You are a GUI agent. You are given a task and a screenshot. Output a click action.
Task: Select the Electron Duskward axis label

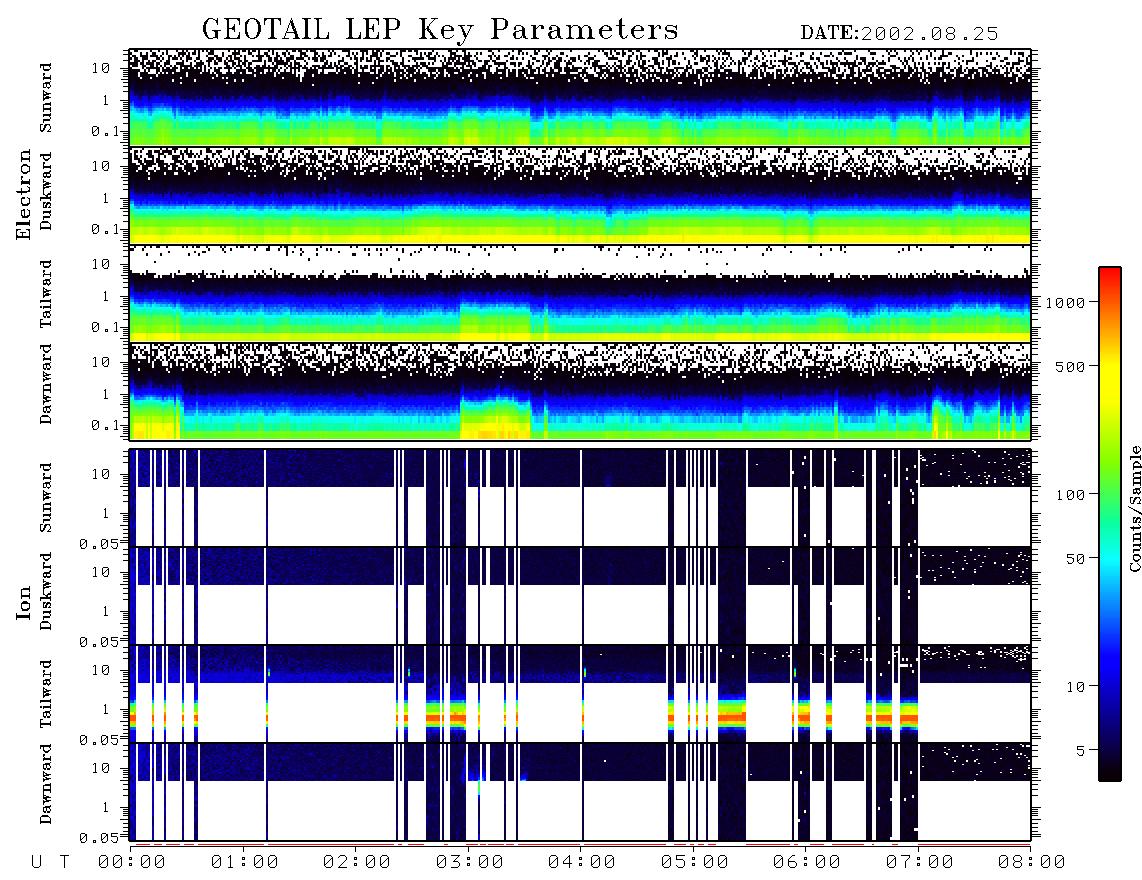pos(46,191)
